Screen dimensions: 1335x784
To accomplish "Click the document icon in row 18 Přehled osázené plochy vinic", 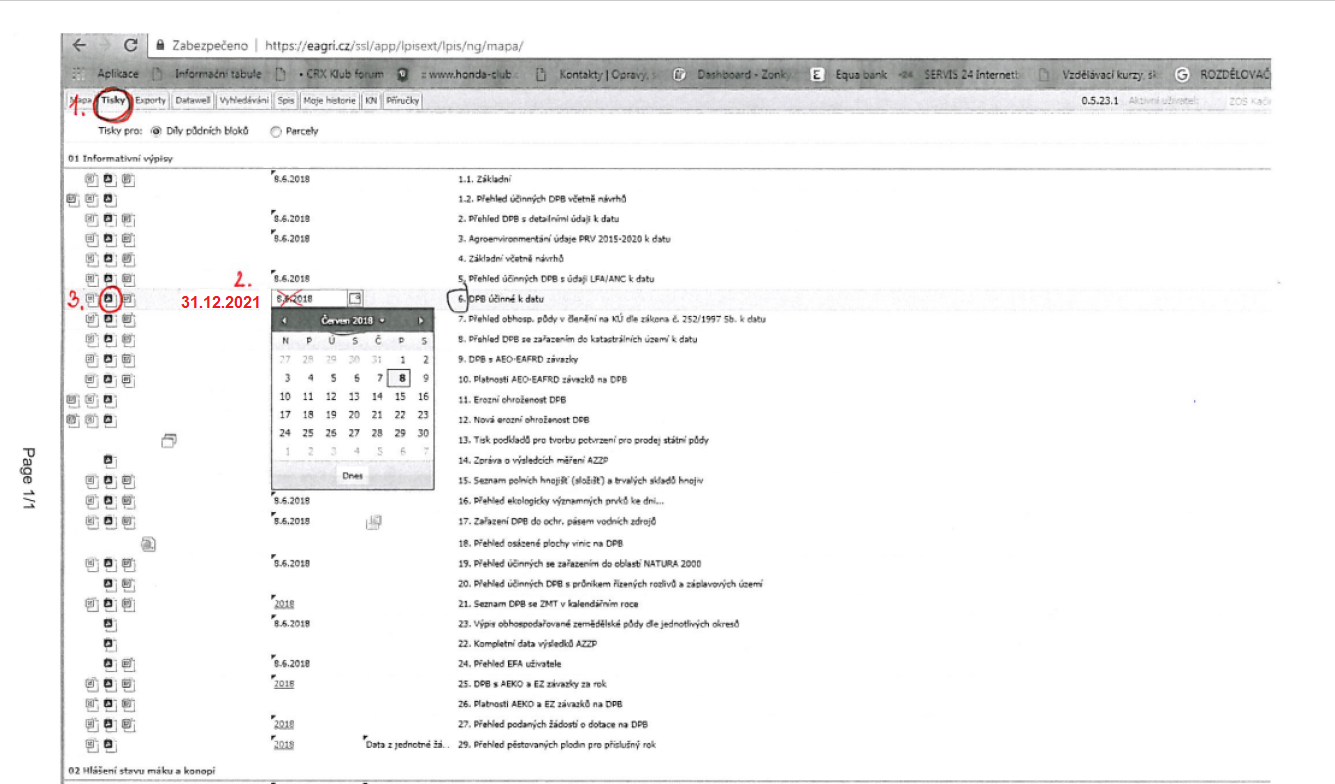I will 148,544.
